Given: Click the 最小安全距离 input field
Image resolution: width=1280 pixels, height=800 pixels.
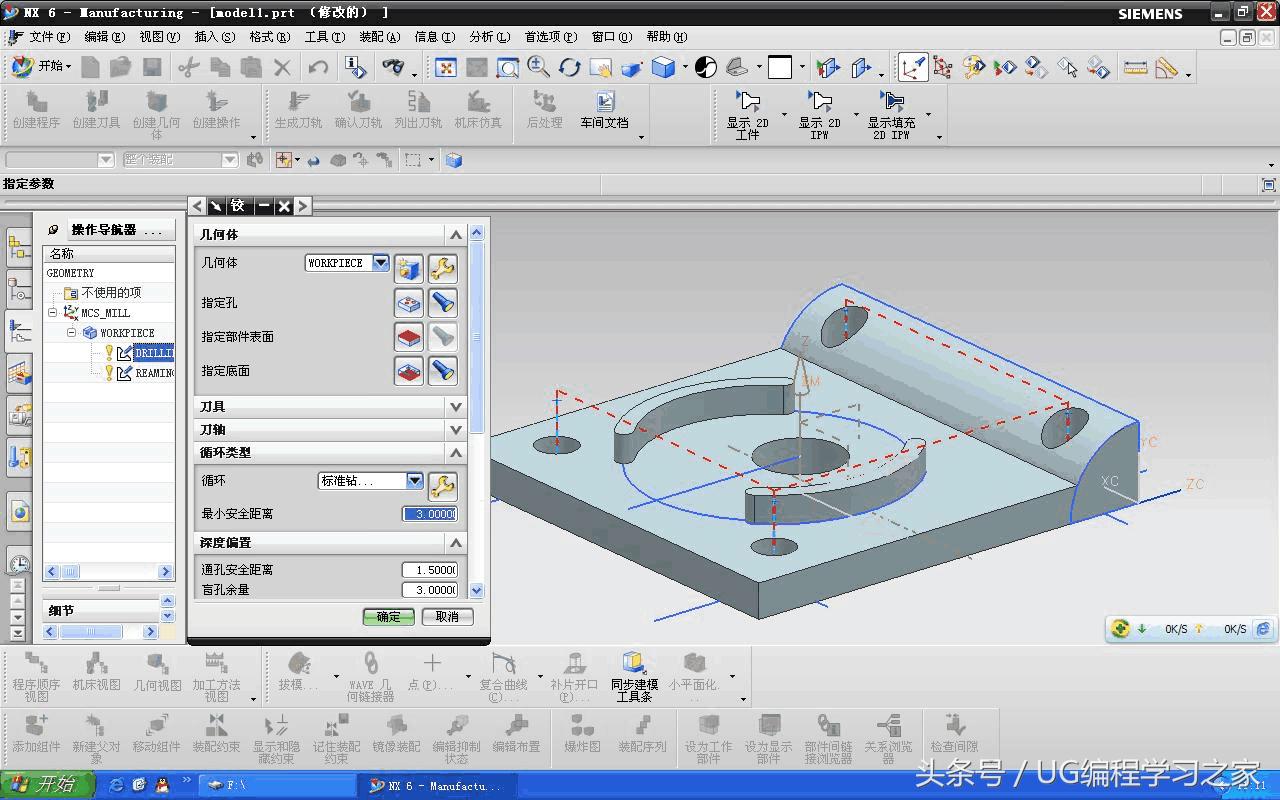Looking at the screenshot, I should point(429,514).
